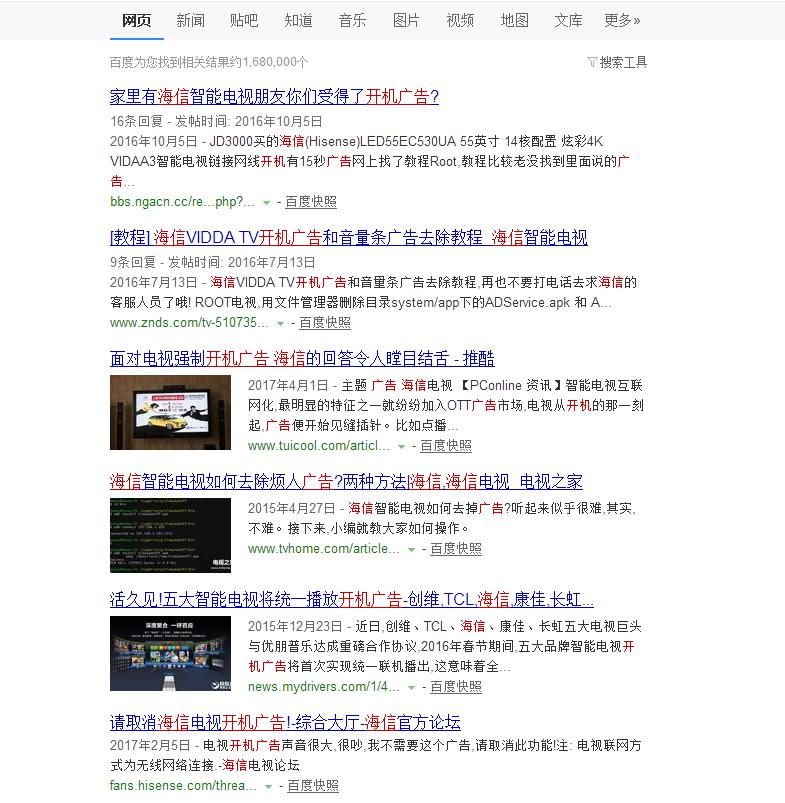
Task: Open result 面对电视强制开机广告 海信的回答令人瞠目结舌
Action: click(302, 358)
